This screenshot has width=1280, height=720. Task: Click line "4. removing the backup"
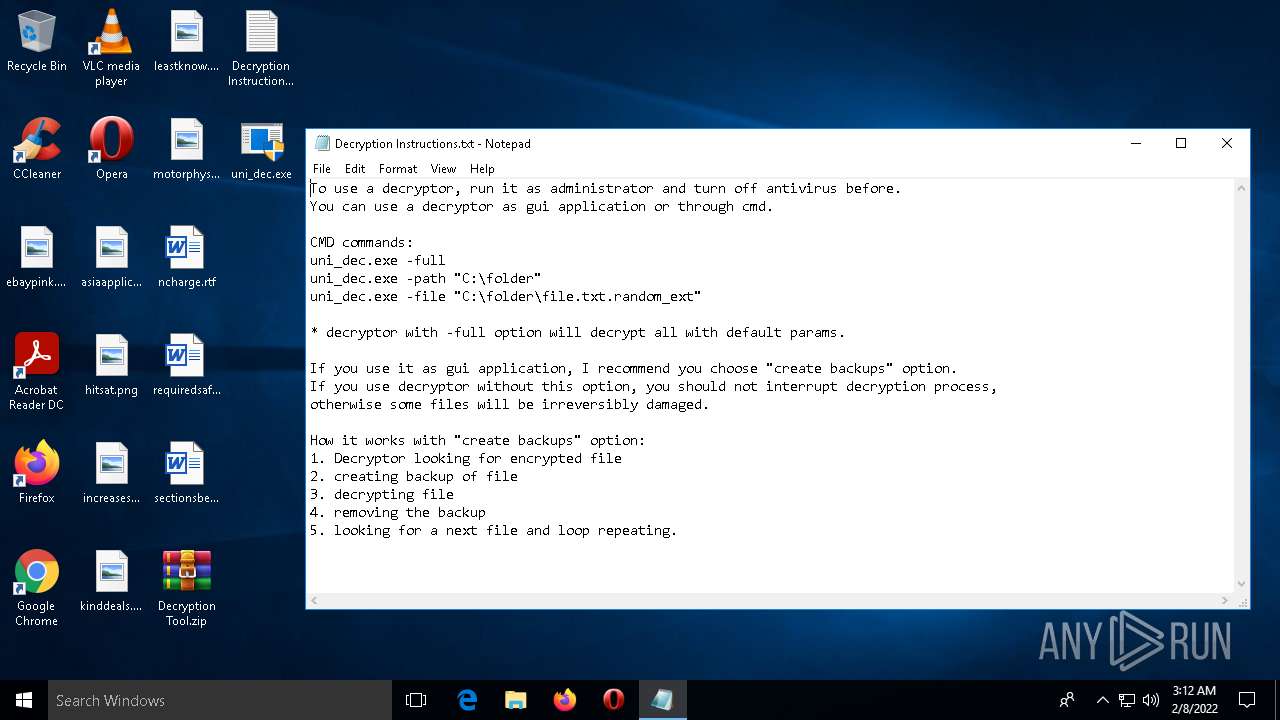pos(397,512)
